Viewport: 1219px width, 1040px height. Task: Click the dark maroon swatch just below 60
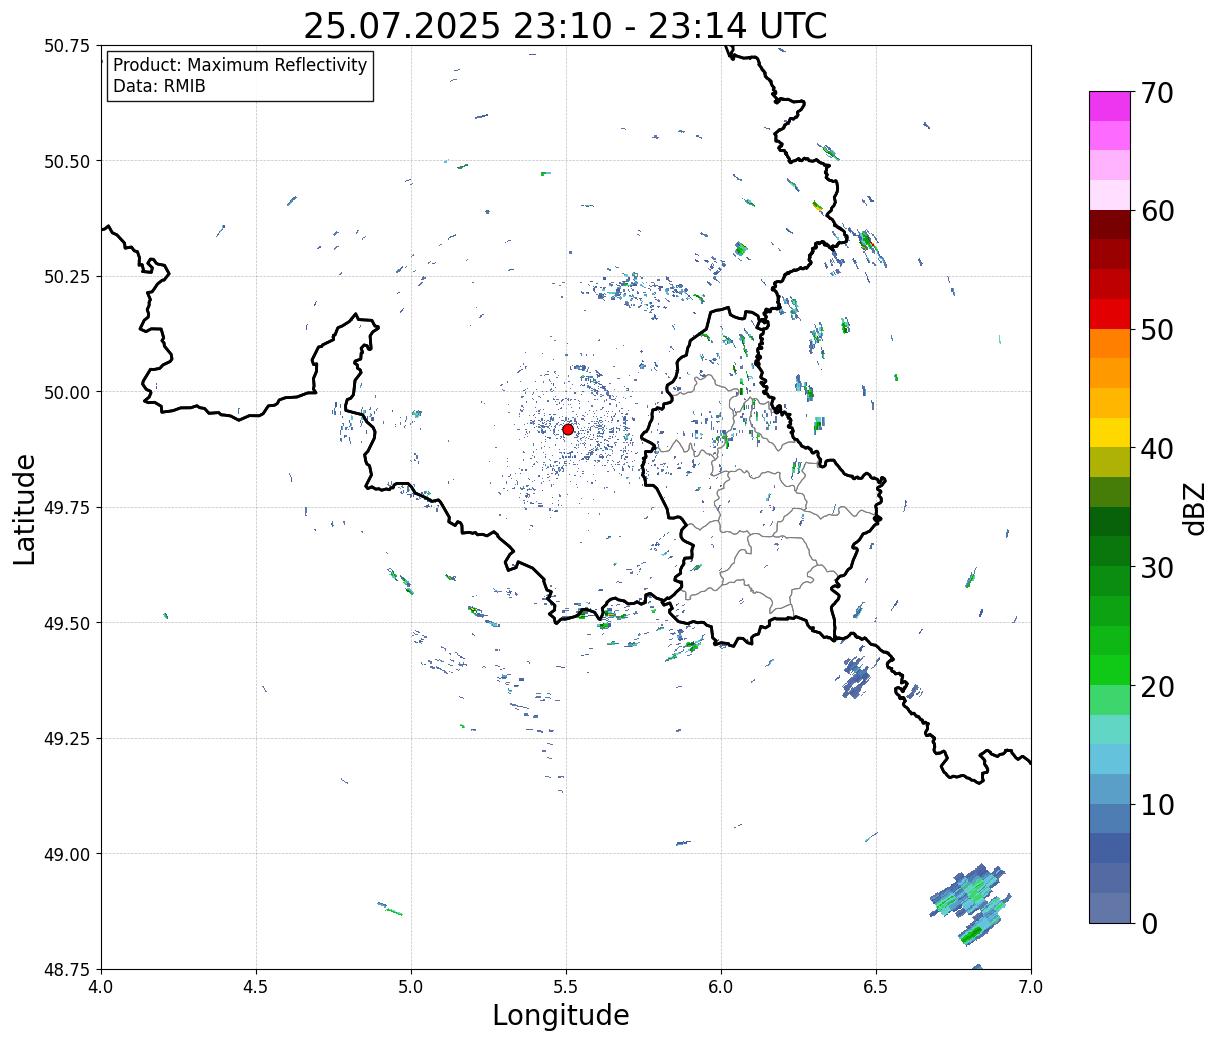pyautogui.click(x=1110, y=225)
